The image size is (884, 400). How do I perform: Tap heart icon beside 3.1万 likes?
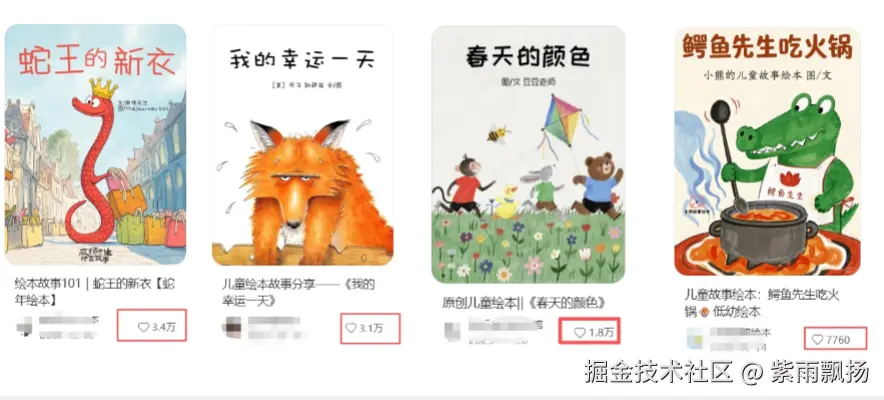351,328
